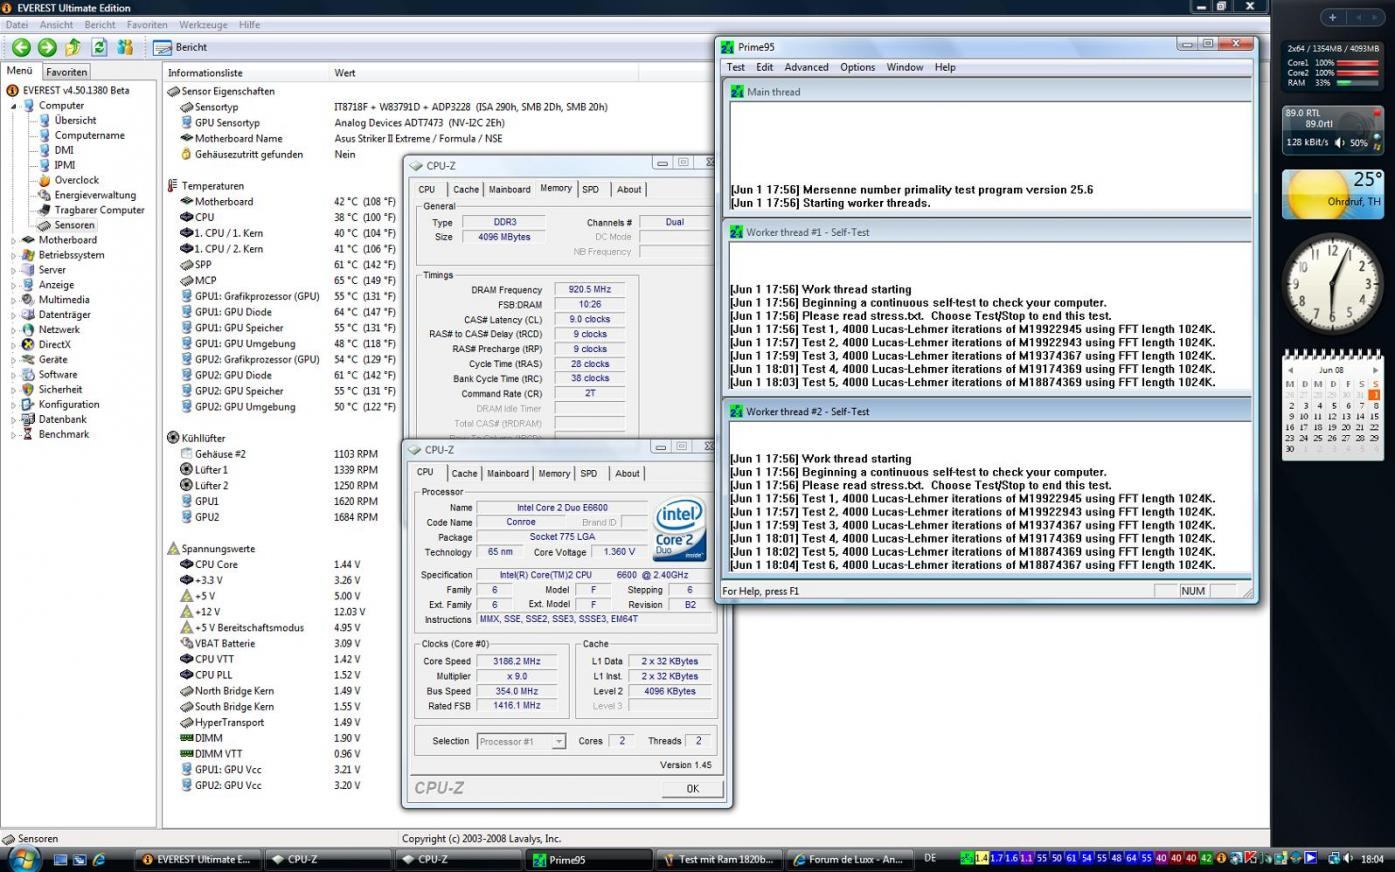Click the green Forward arrow in EVEREST toolbar

click(47, 47)
